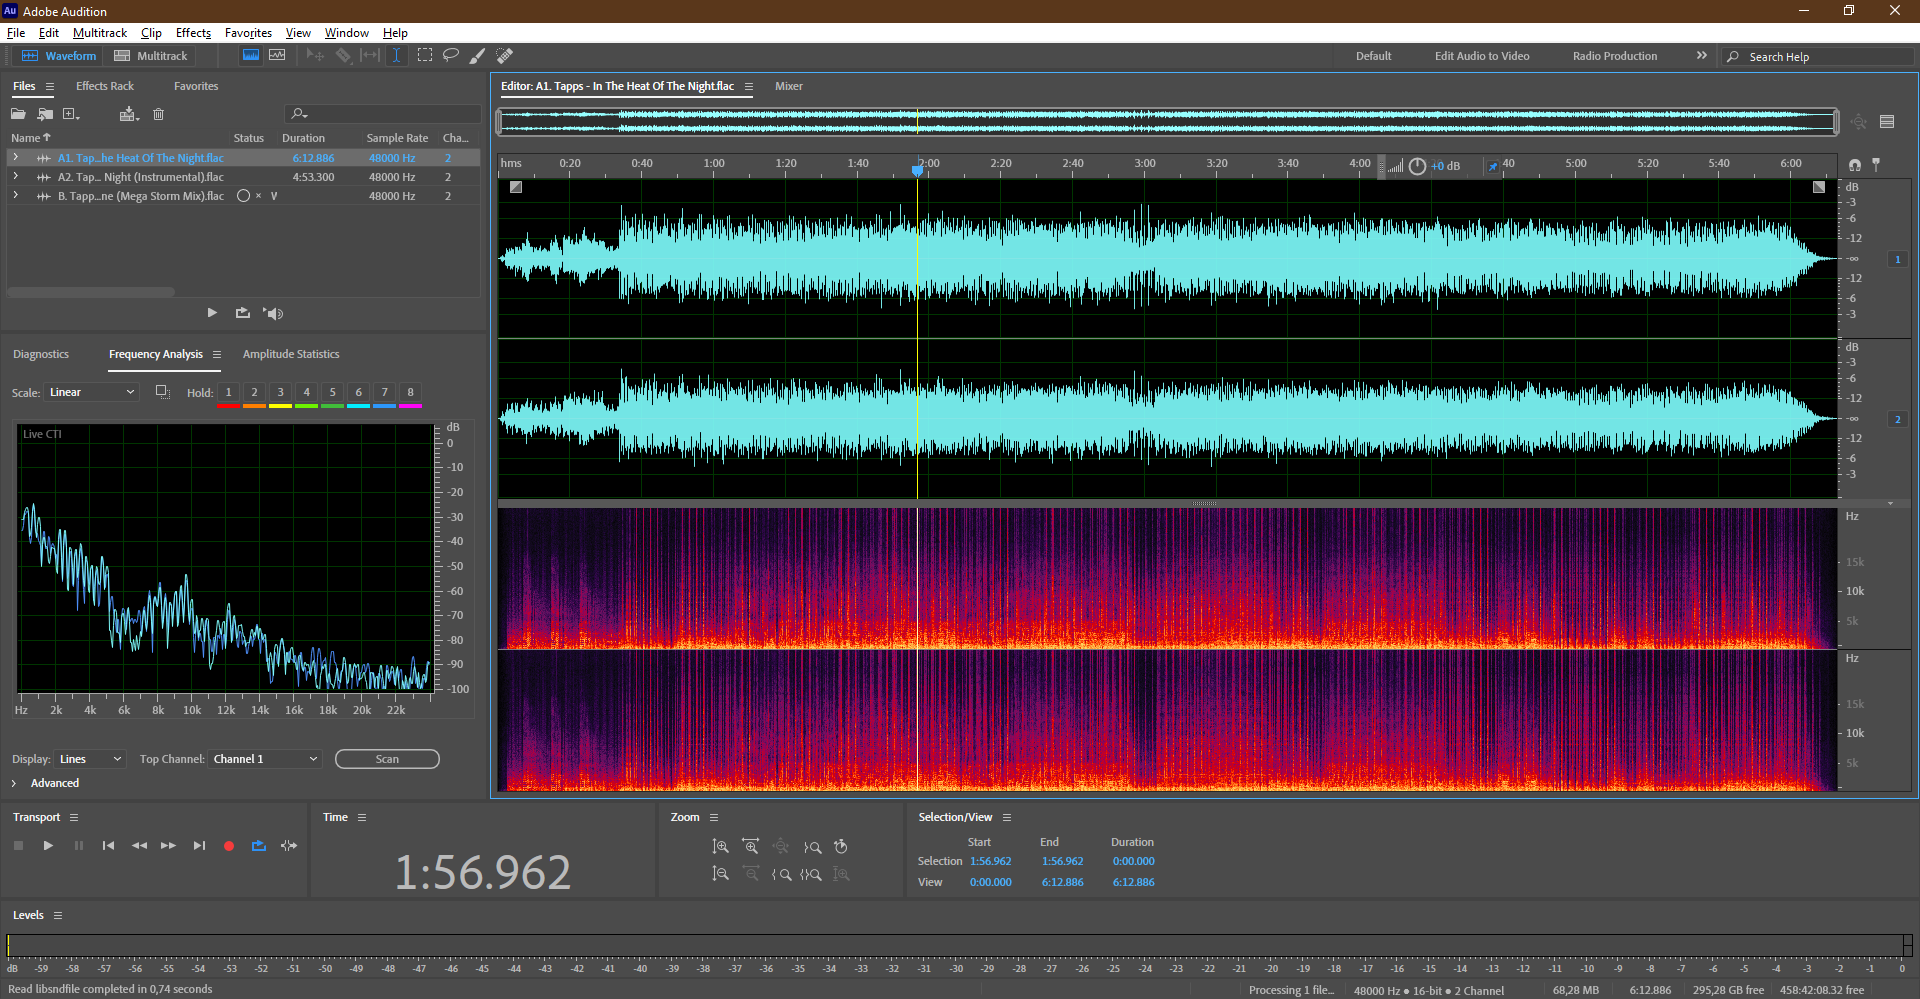Open the Favorites menu
The image size is (1920, 999).
point(248,33)
